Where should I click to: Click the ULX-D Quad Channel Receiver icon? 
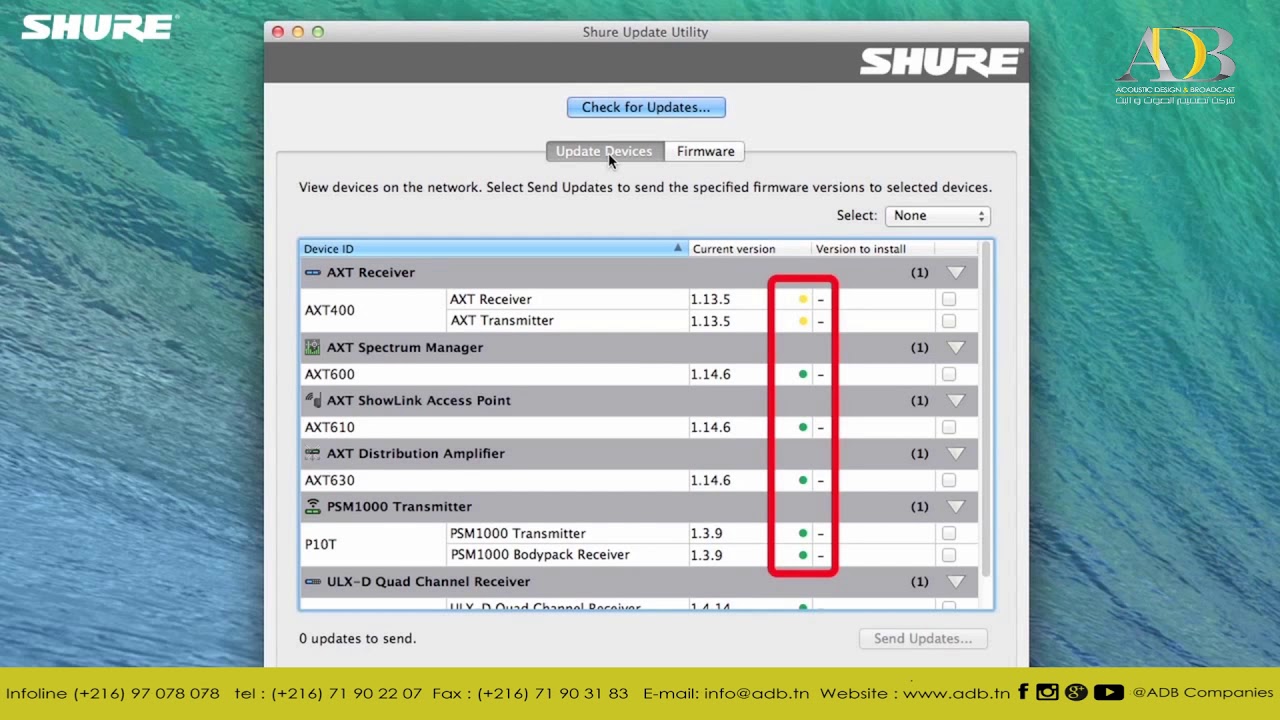pyautogui.click(x=313, y=581)
